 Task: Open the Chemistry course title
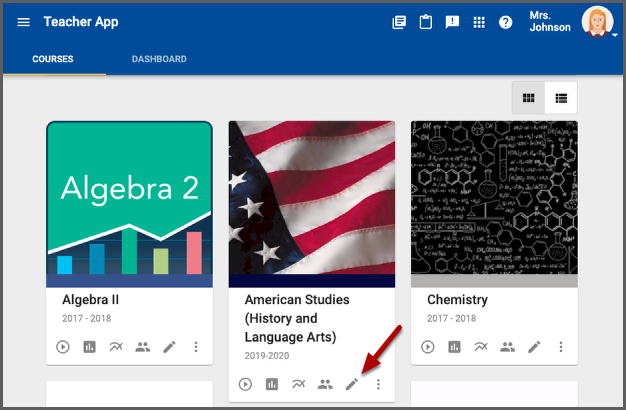(x=457, y=300)
